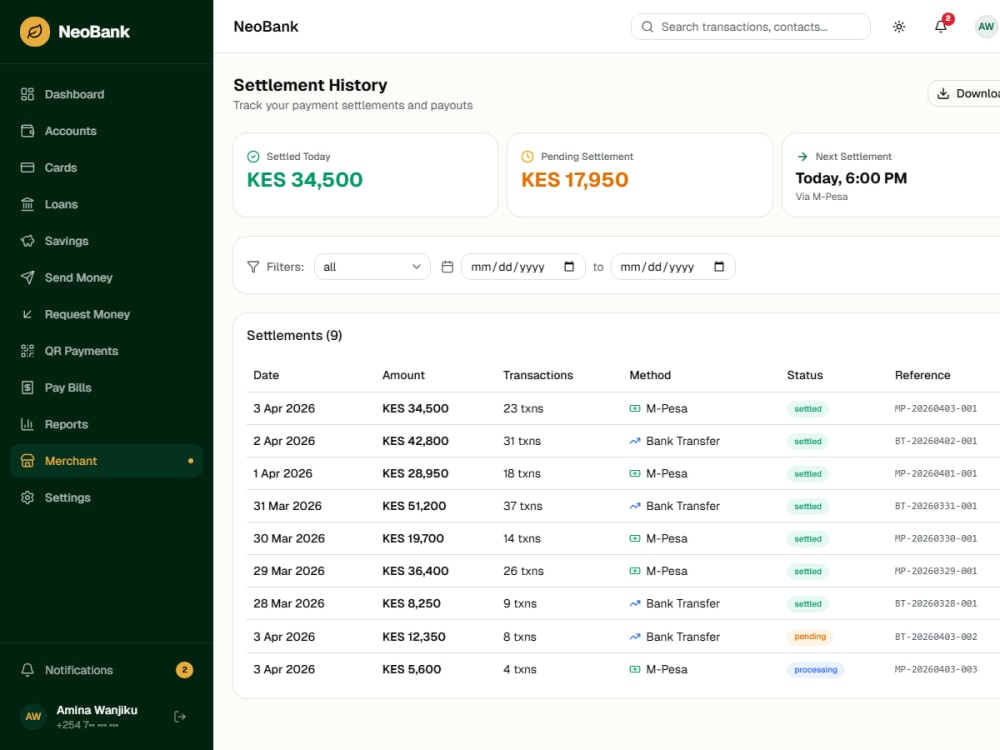Screen dimensions: 1000x750
Task: Click the Filters funnel icon
Action: 253,267
